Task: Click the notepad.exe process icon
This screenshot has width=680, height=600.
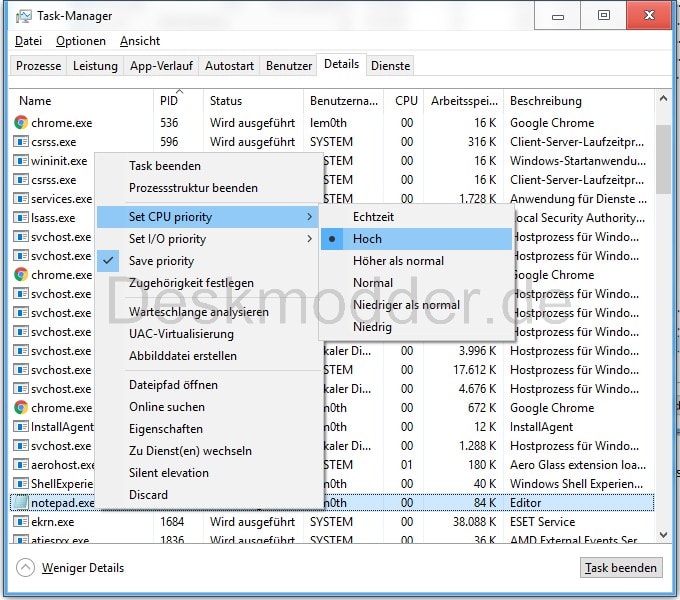Action: 21,503
